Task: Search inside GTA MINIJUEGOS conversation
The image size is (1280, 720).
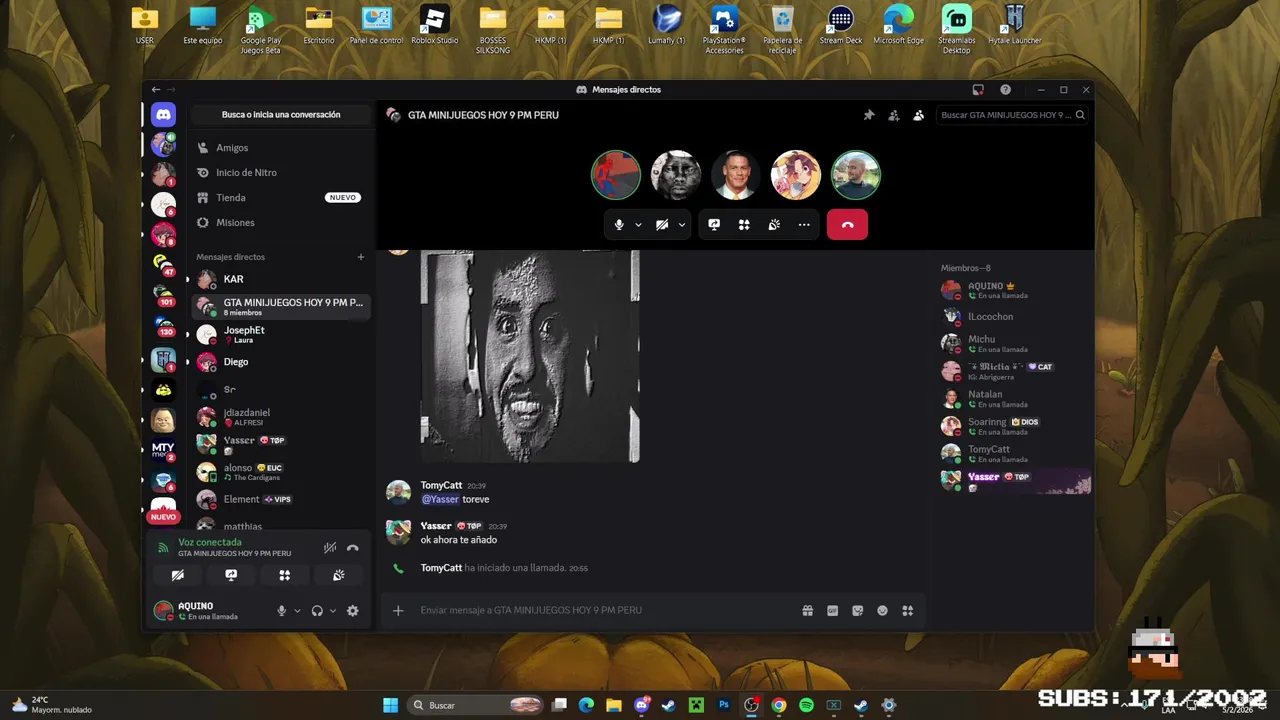Action: coord(1013,115)
